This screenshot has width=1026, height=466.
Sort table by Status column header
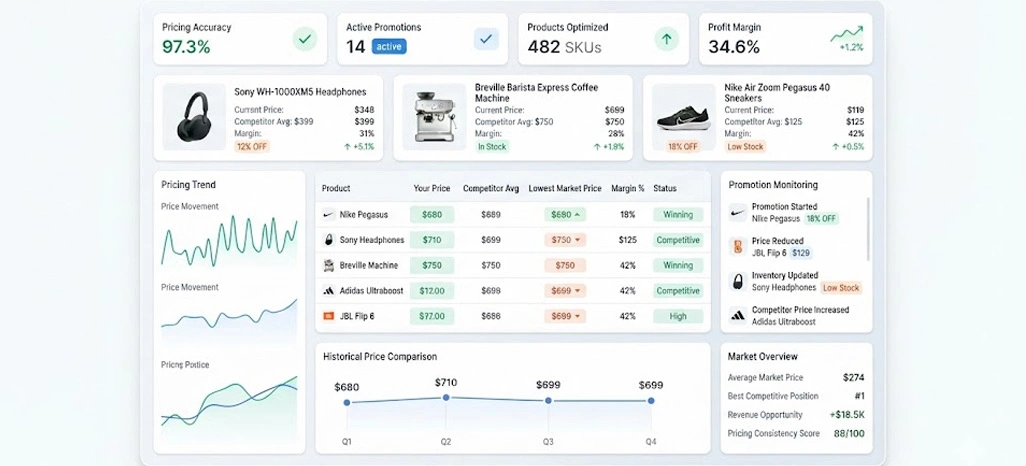(665, 188)
